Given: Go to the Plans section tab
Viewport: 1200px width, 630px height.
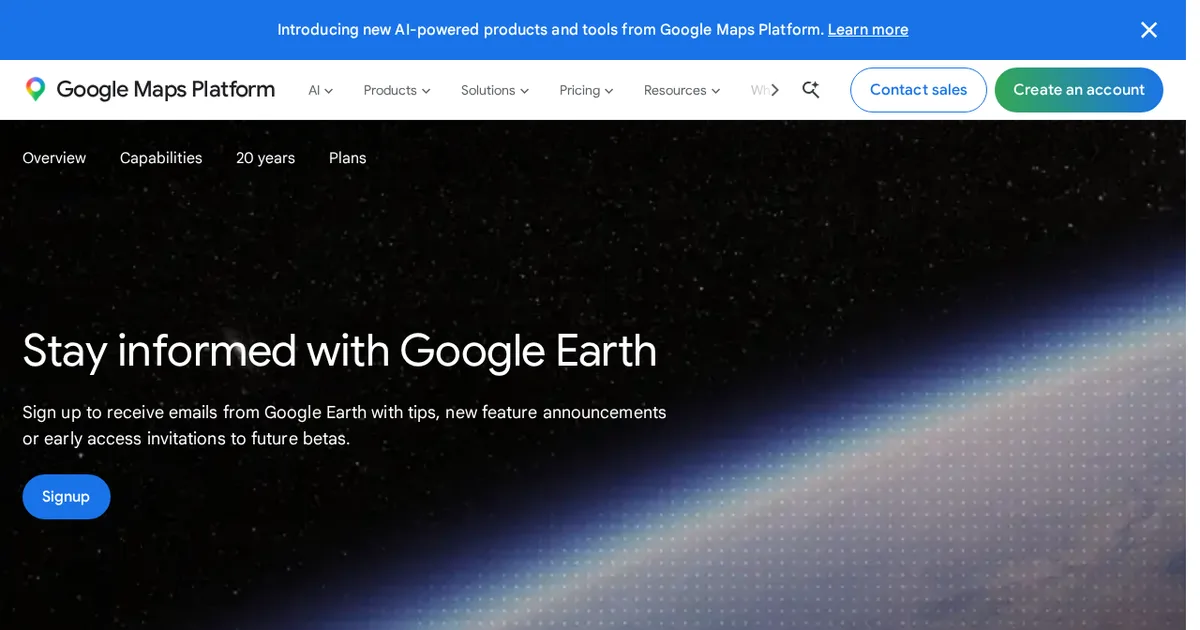Looking at the screenshot, I should [348, 158].
